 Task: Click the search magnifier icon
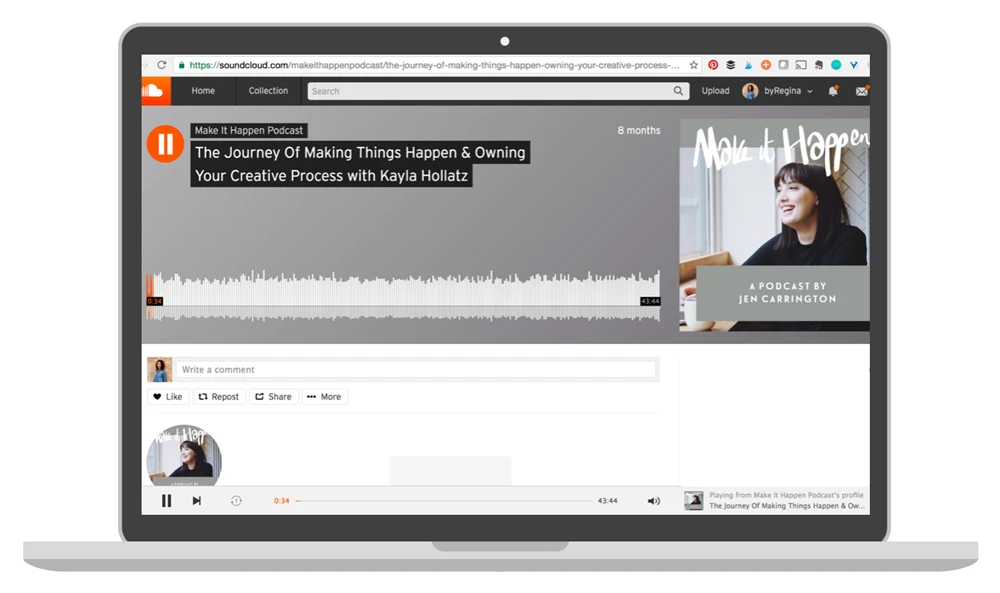(678, 91)
